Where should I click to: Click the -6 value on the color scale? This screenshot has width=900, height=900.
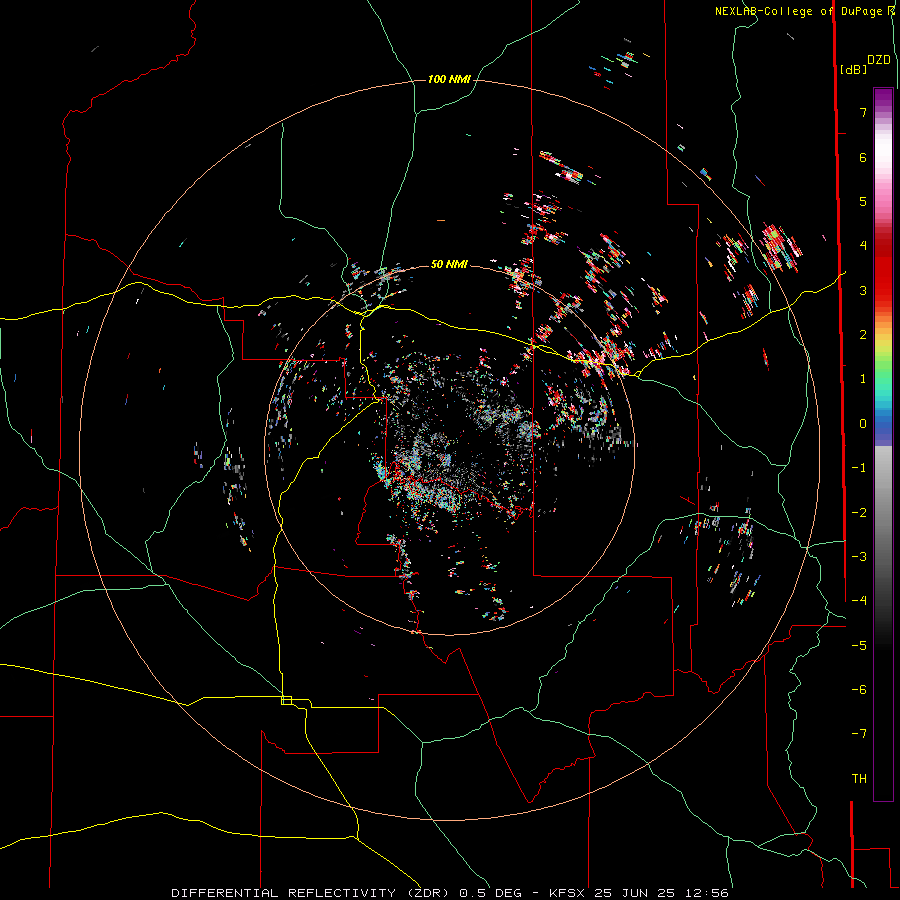[859, 690]
